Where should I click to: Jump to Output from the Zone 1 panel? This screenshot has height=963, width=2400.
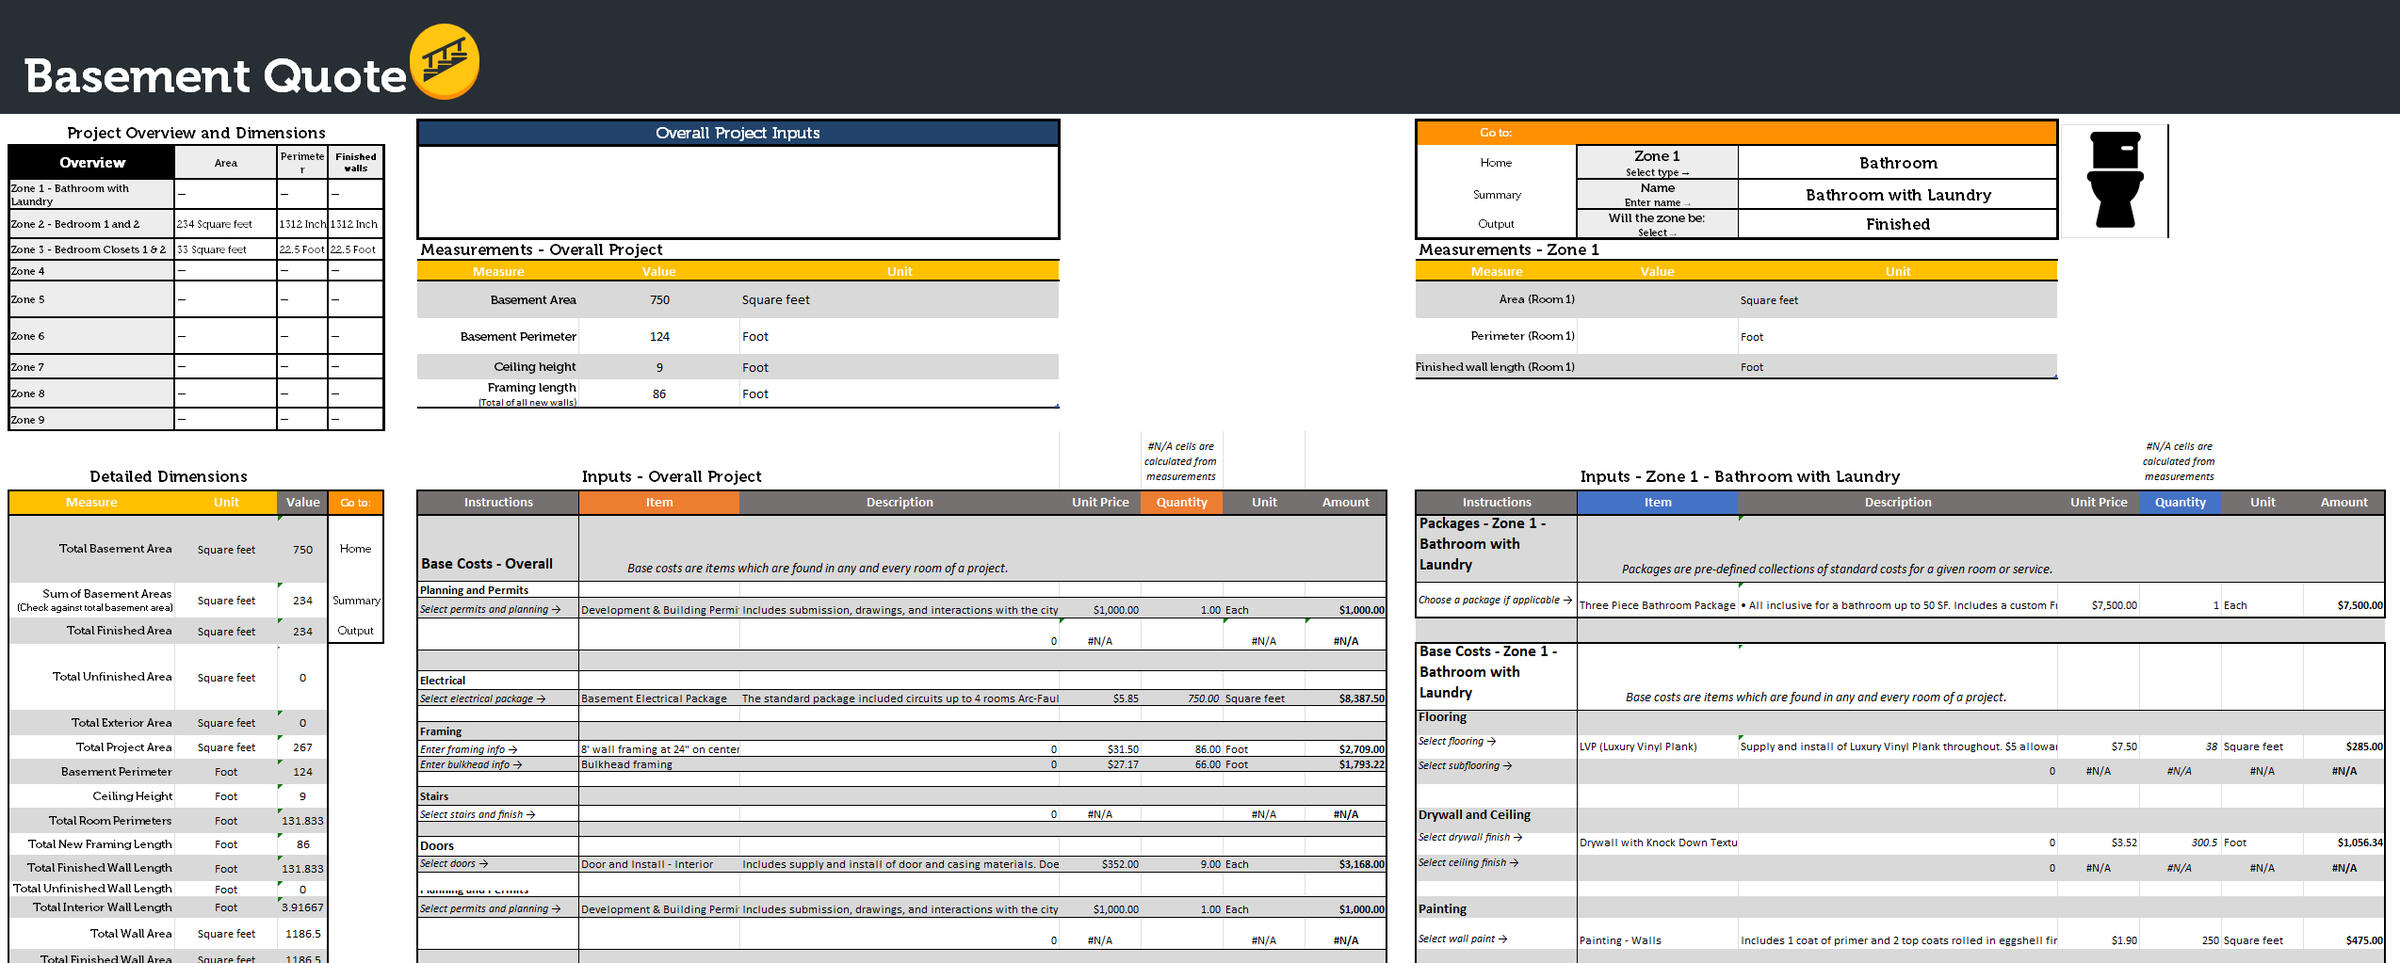click(1496, 224)
